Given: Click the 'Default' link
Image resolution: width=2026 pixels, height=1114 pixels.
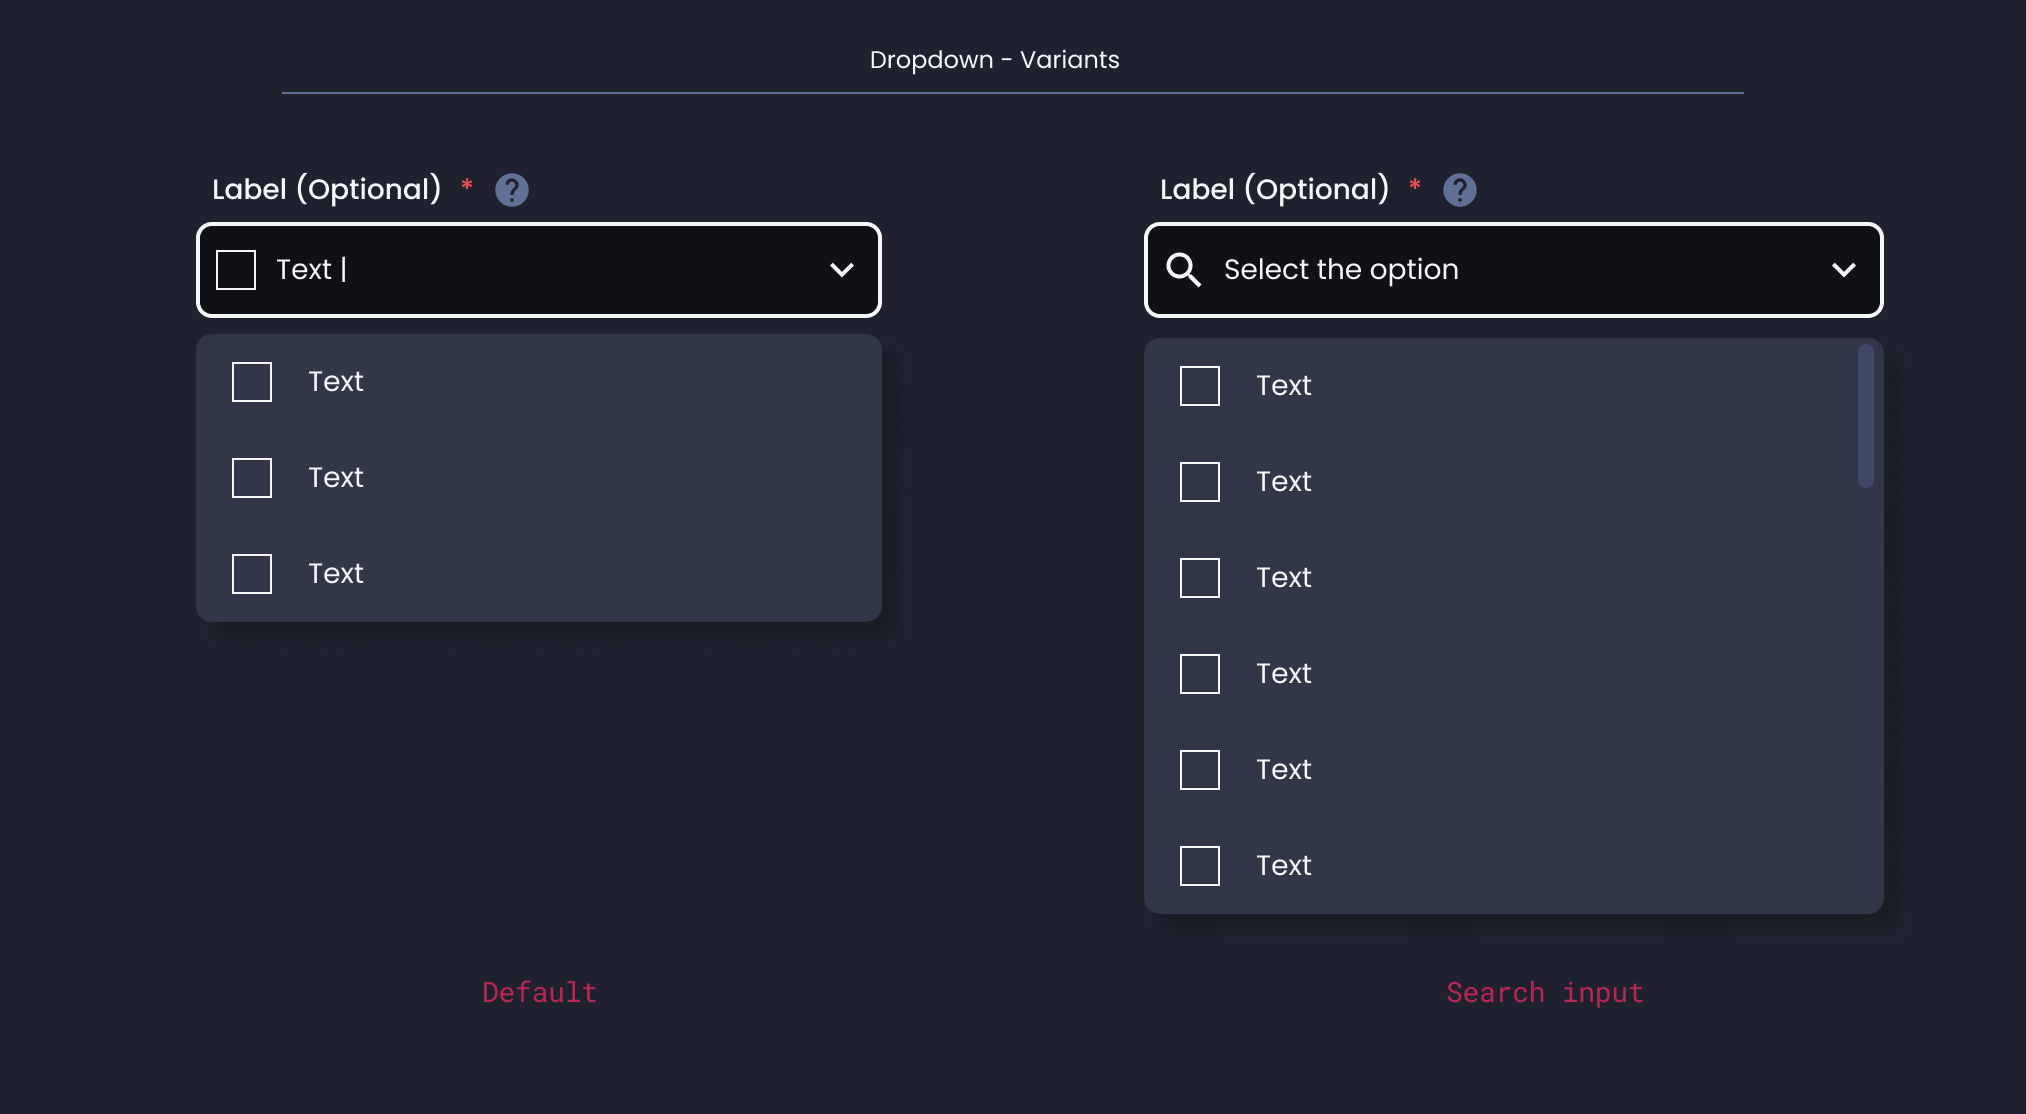Looking at the screenshot, I should [538, 992].
